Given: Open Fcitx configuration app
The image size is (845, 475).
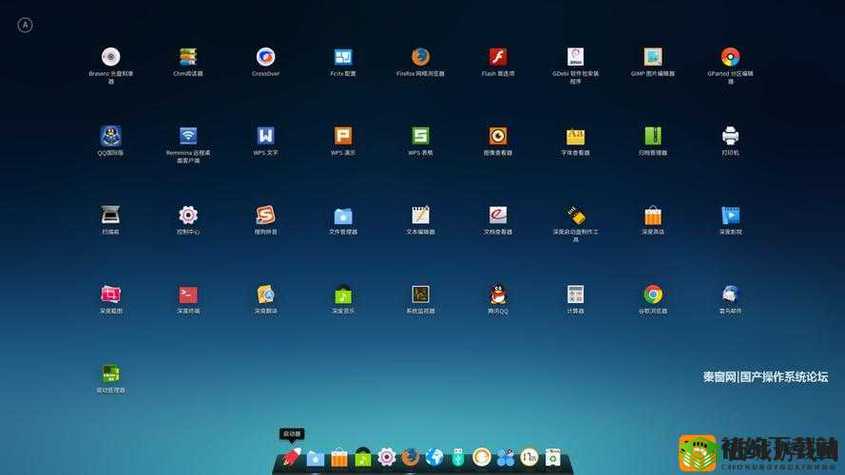Looking at the screenshot, I should (x=343, y=57).
